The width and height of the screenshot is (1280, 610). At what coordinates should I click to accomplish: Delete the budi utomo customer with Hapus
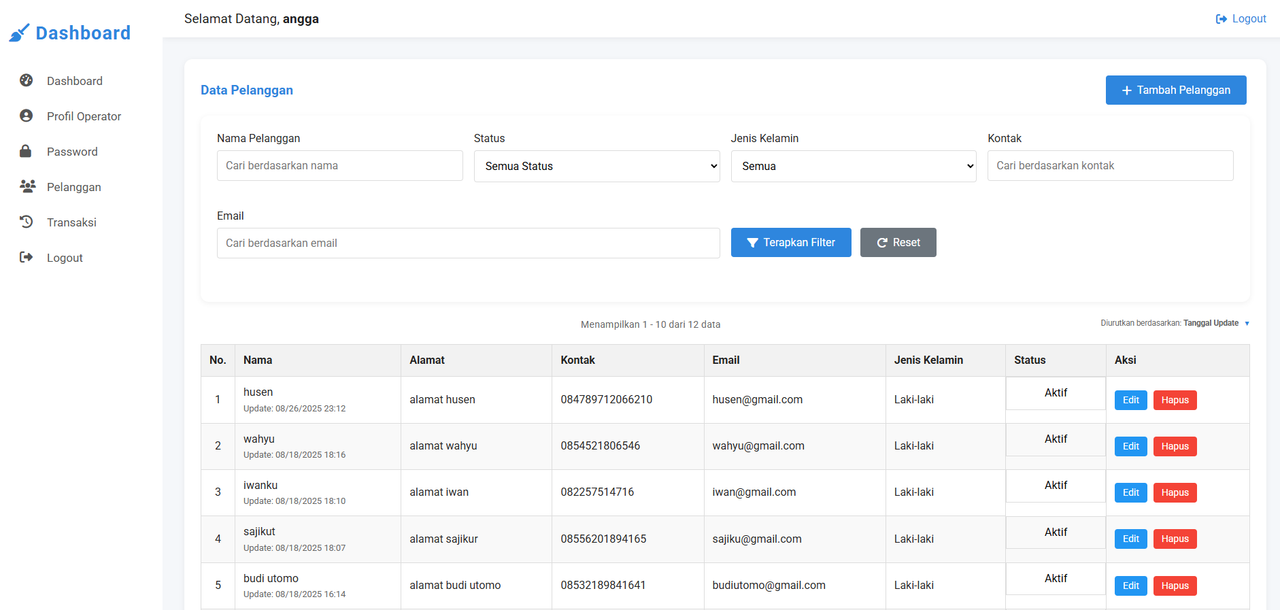coord(1175,586)
